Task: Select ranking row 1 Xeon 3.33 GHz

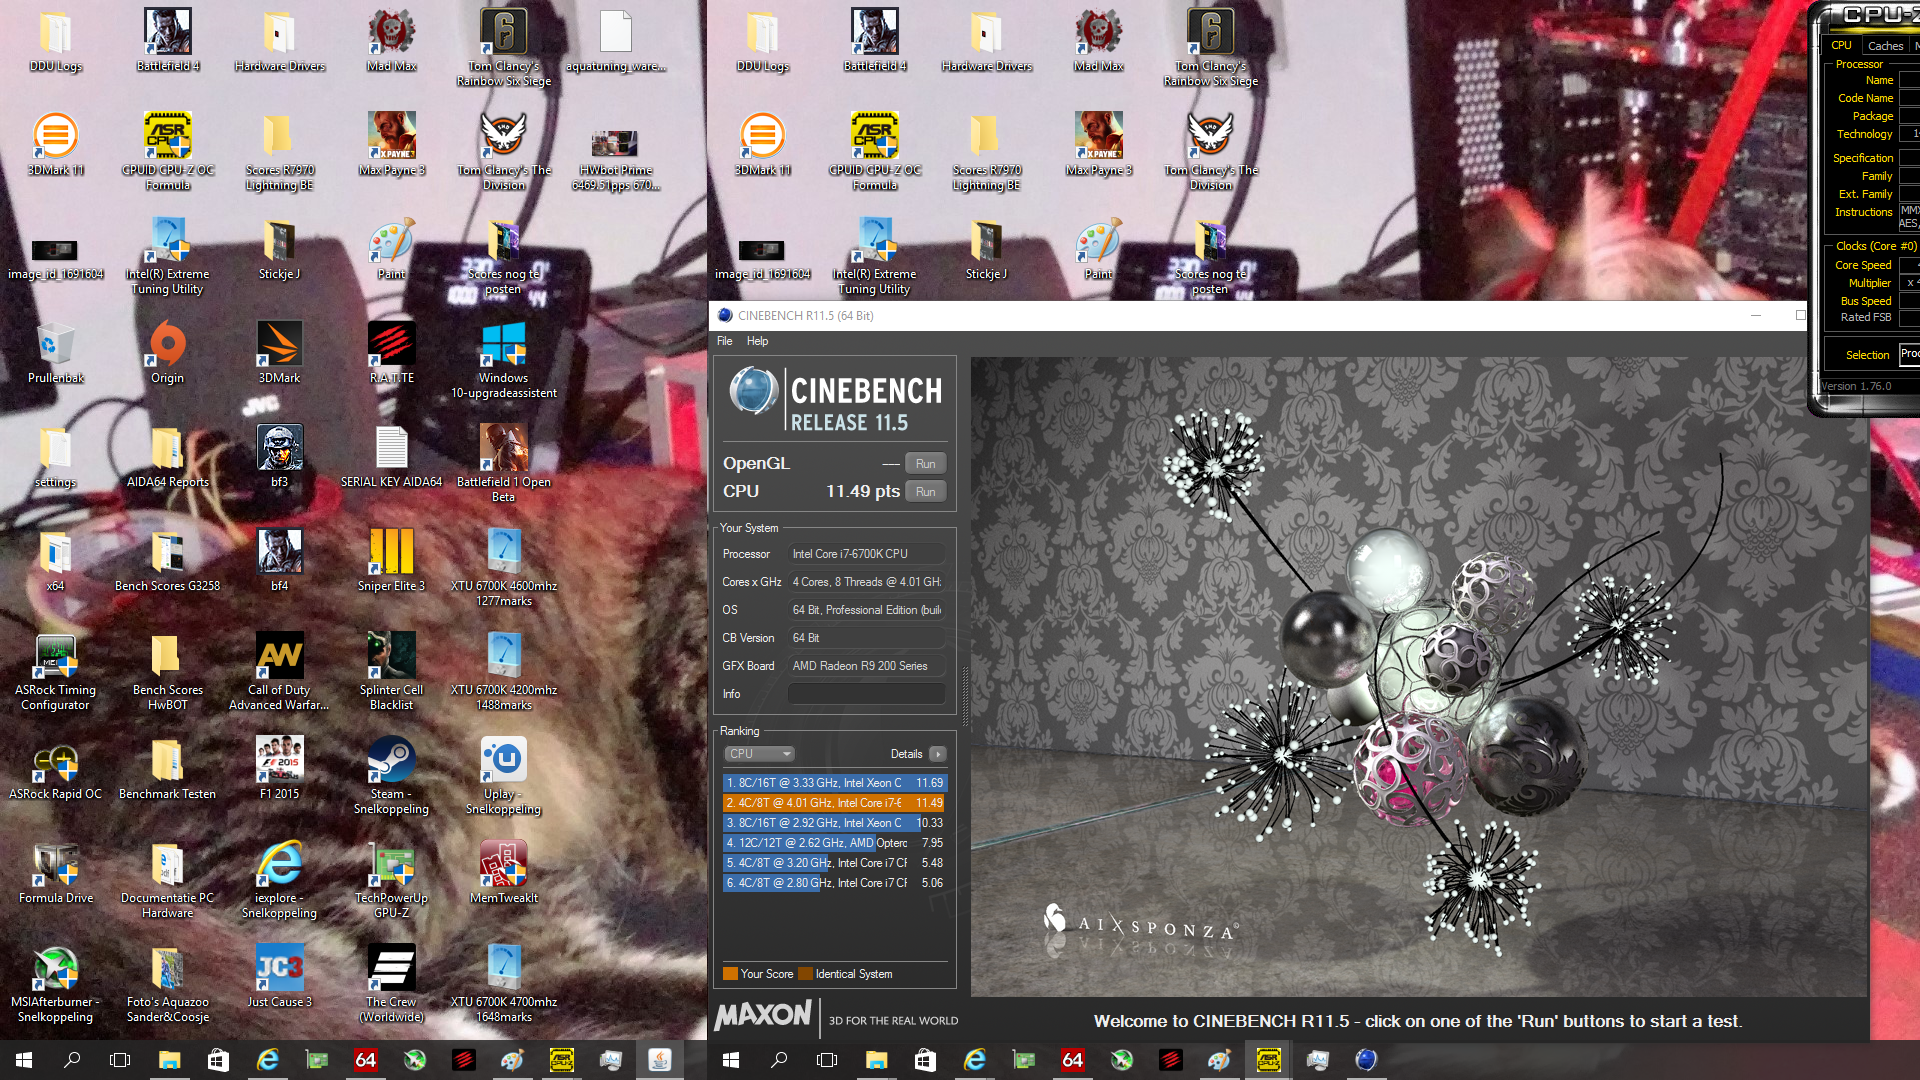Action: (x=834, y=783)
